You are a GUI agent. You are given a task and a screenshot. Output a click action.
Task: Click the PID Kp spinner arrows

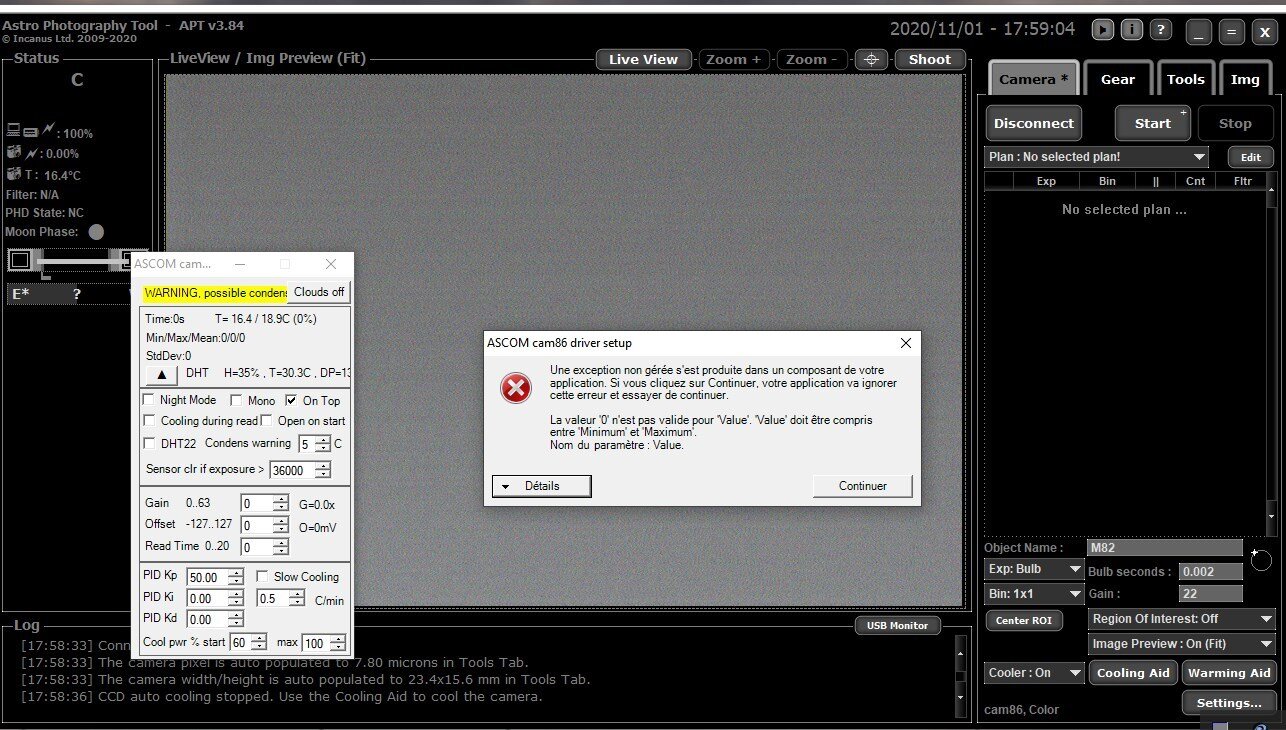pos(235,577)
